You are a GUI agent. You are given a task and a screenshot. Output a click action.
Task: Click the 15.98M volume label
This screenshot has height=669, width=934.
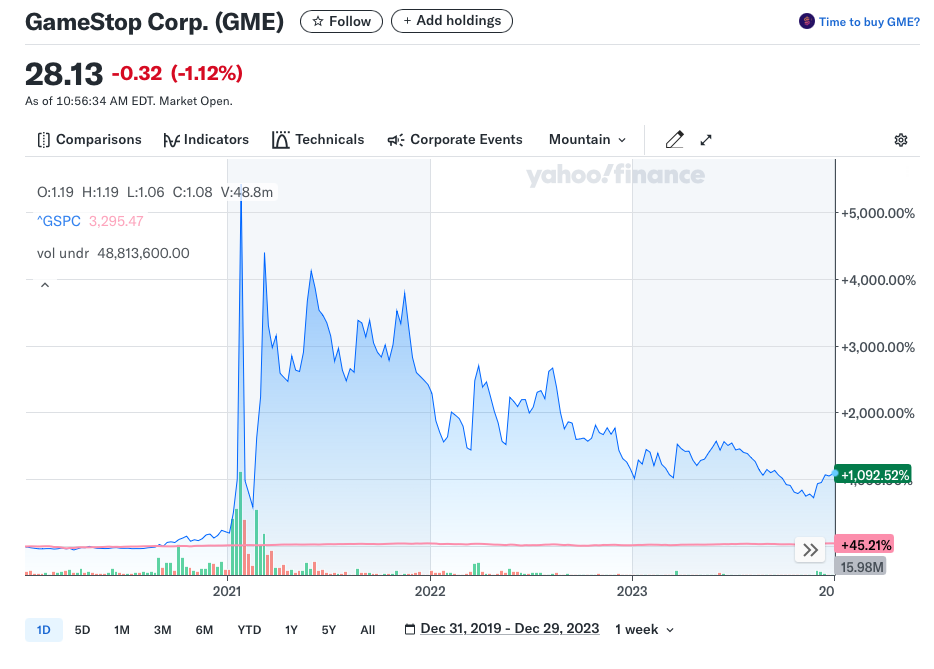(x=861, y=567)
